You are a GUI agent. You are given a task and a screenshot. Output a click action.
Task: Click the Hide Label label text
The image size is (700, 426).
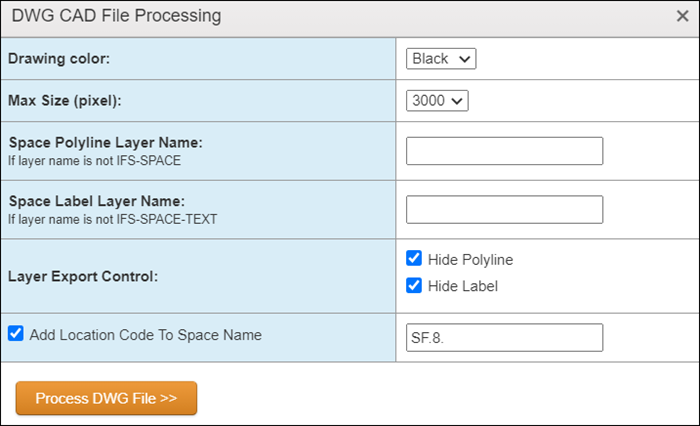tap(463, 286)
